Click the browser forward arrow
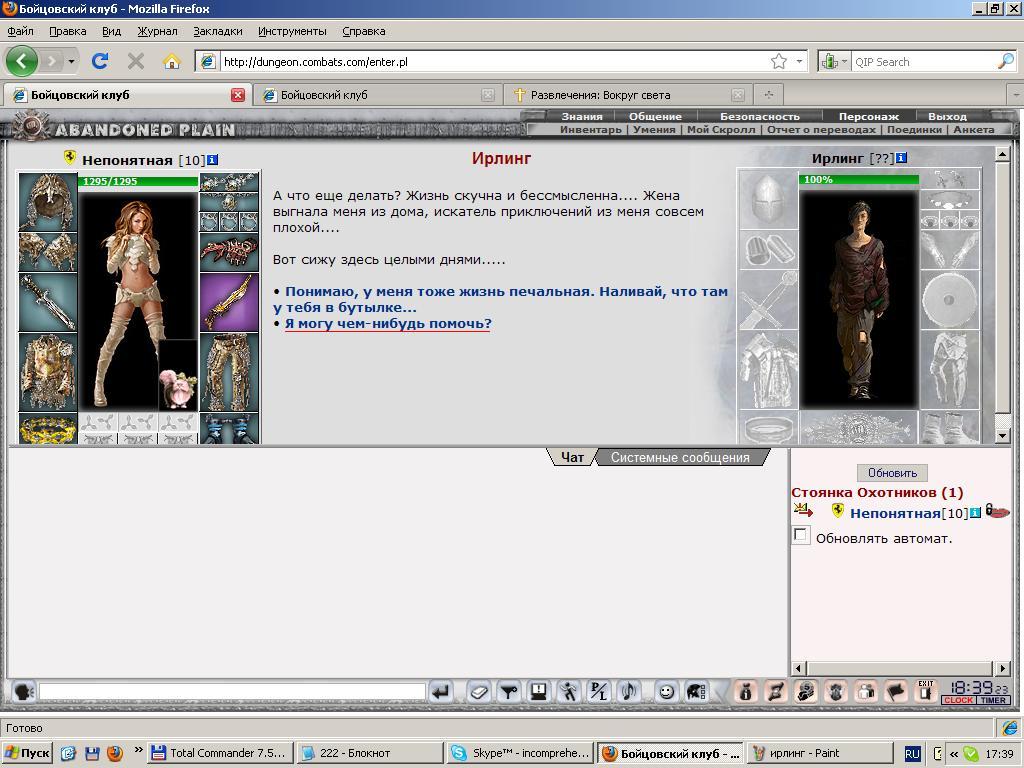 pos(52,61)
